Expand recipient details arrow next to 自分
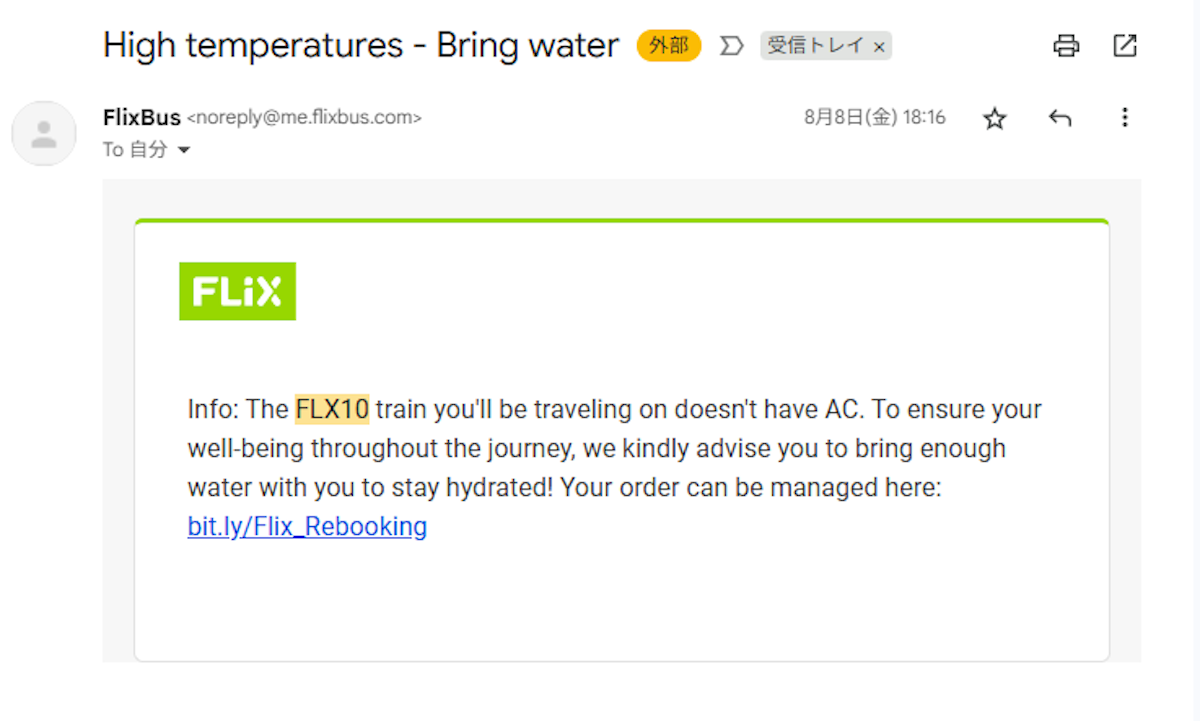The image size is (1200, 721). point(183,150)
